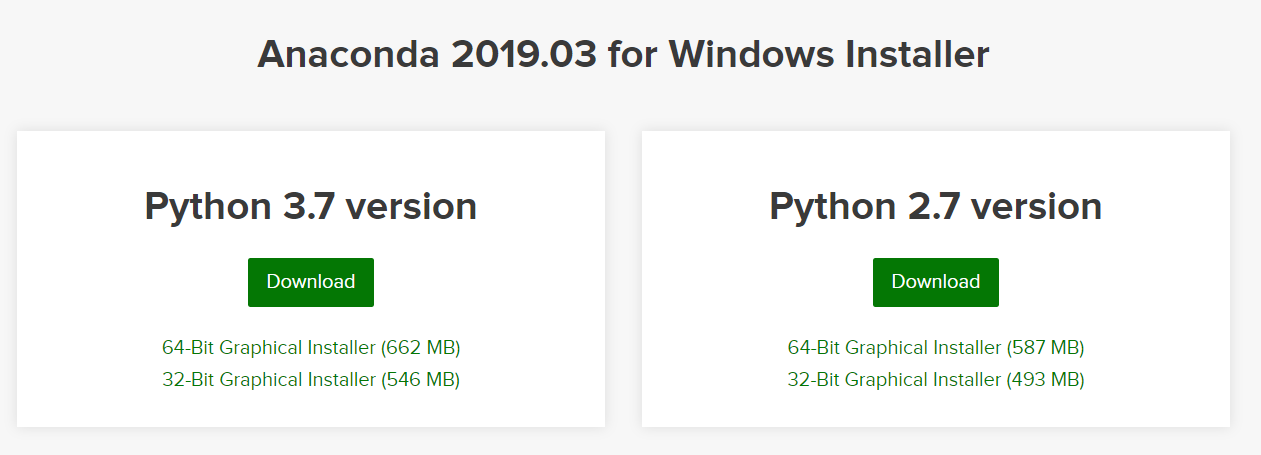Open the 32-Bit Graphical Installer (493 MB) link
Screen dimensions: 1261x455
(935, 380)
